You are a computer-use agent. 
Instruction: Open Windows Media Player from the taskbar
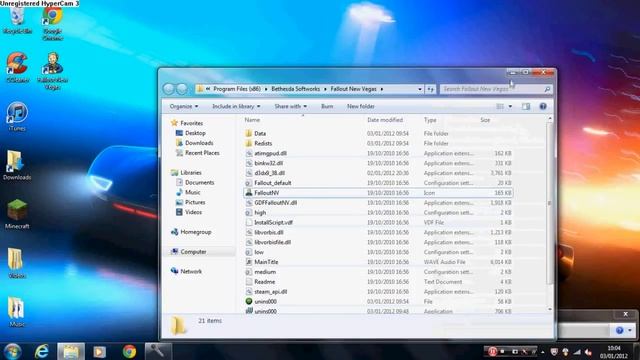pos(100,351)
